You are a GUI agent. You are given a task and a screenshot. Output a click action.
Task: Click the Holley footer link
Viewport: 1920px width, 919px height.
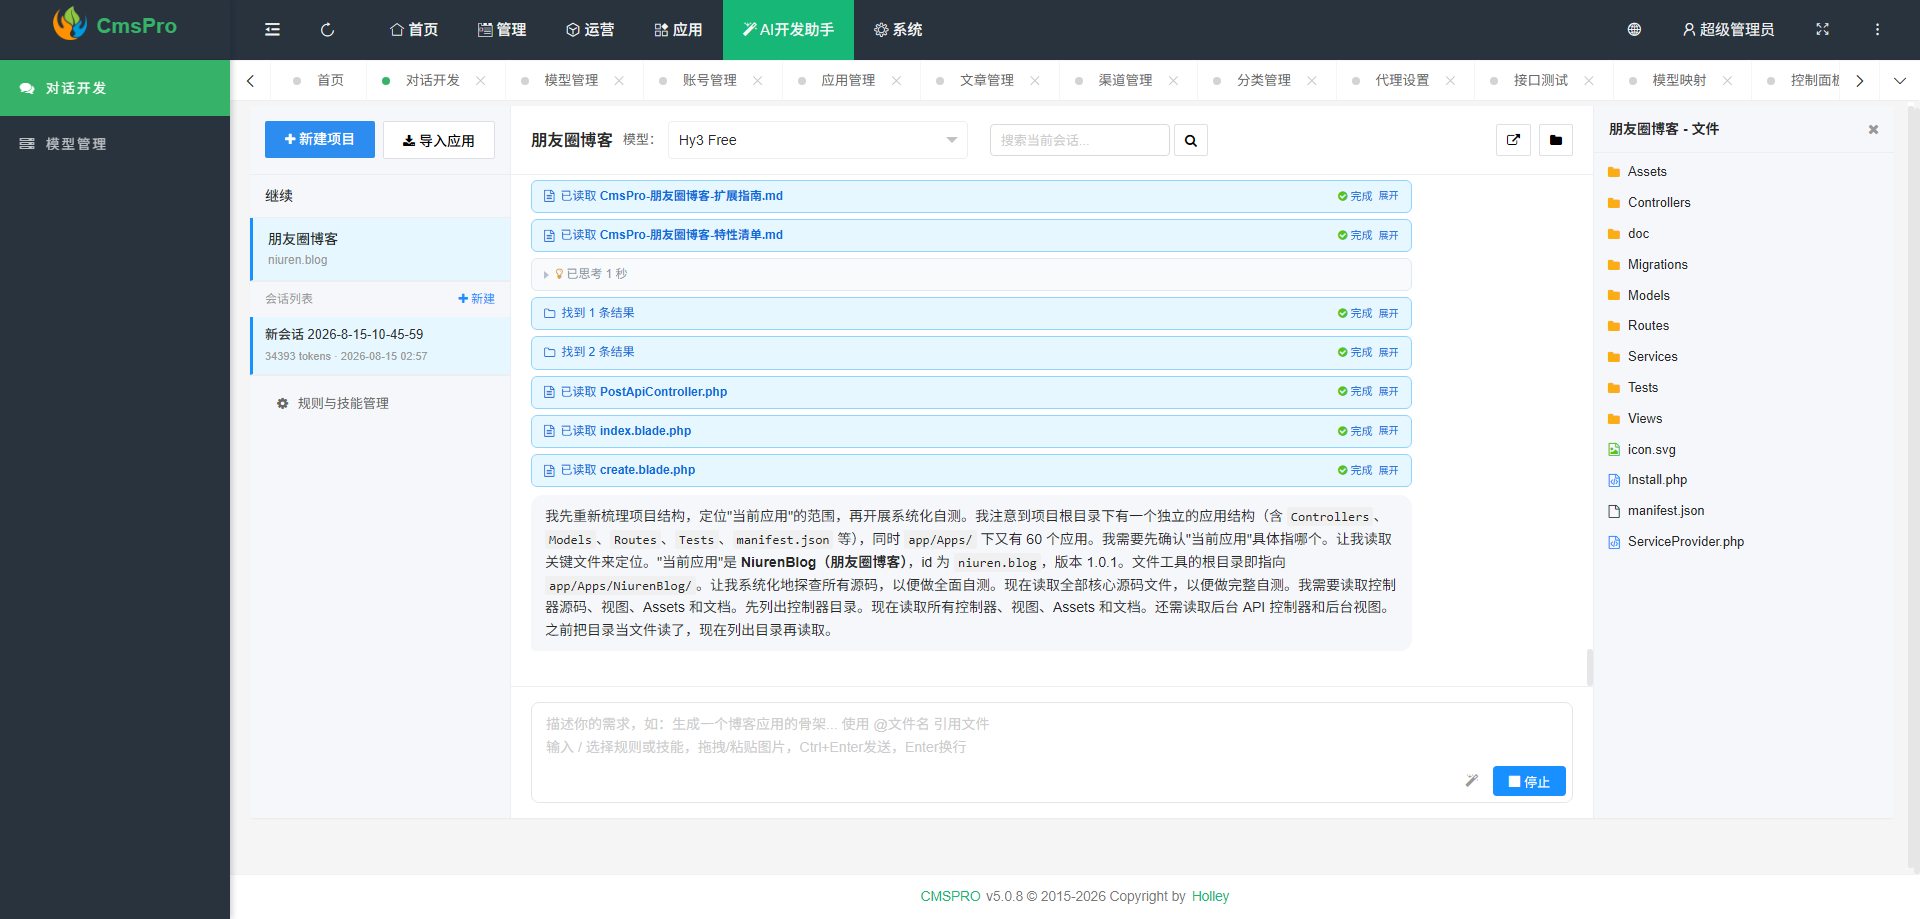point(1210,896)
